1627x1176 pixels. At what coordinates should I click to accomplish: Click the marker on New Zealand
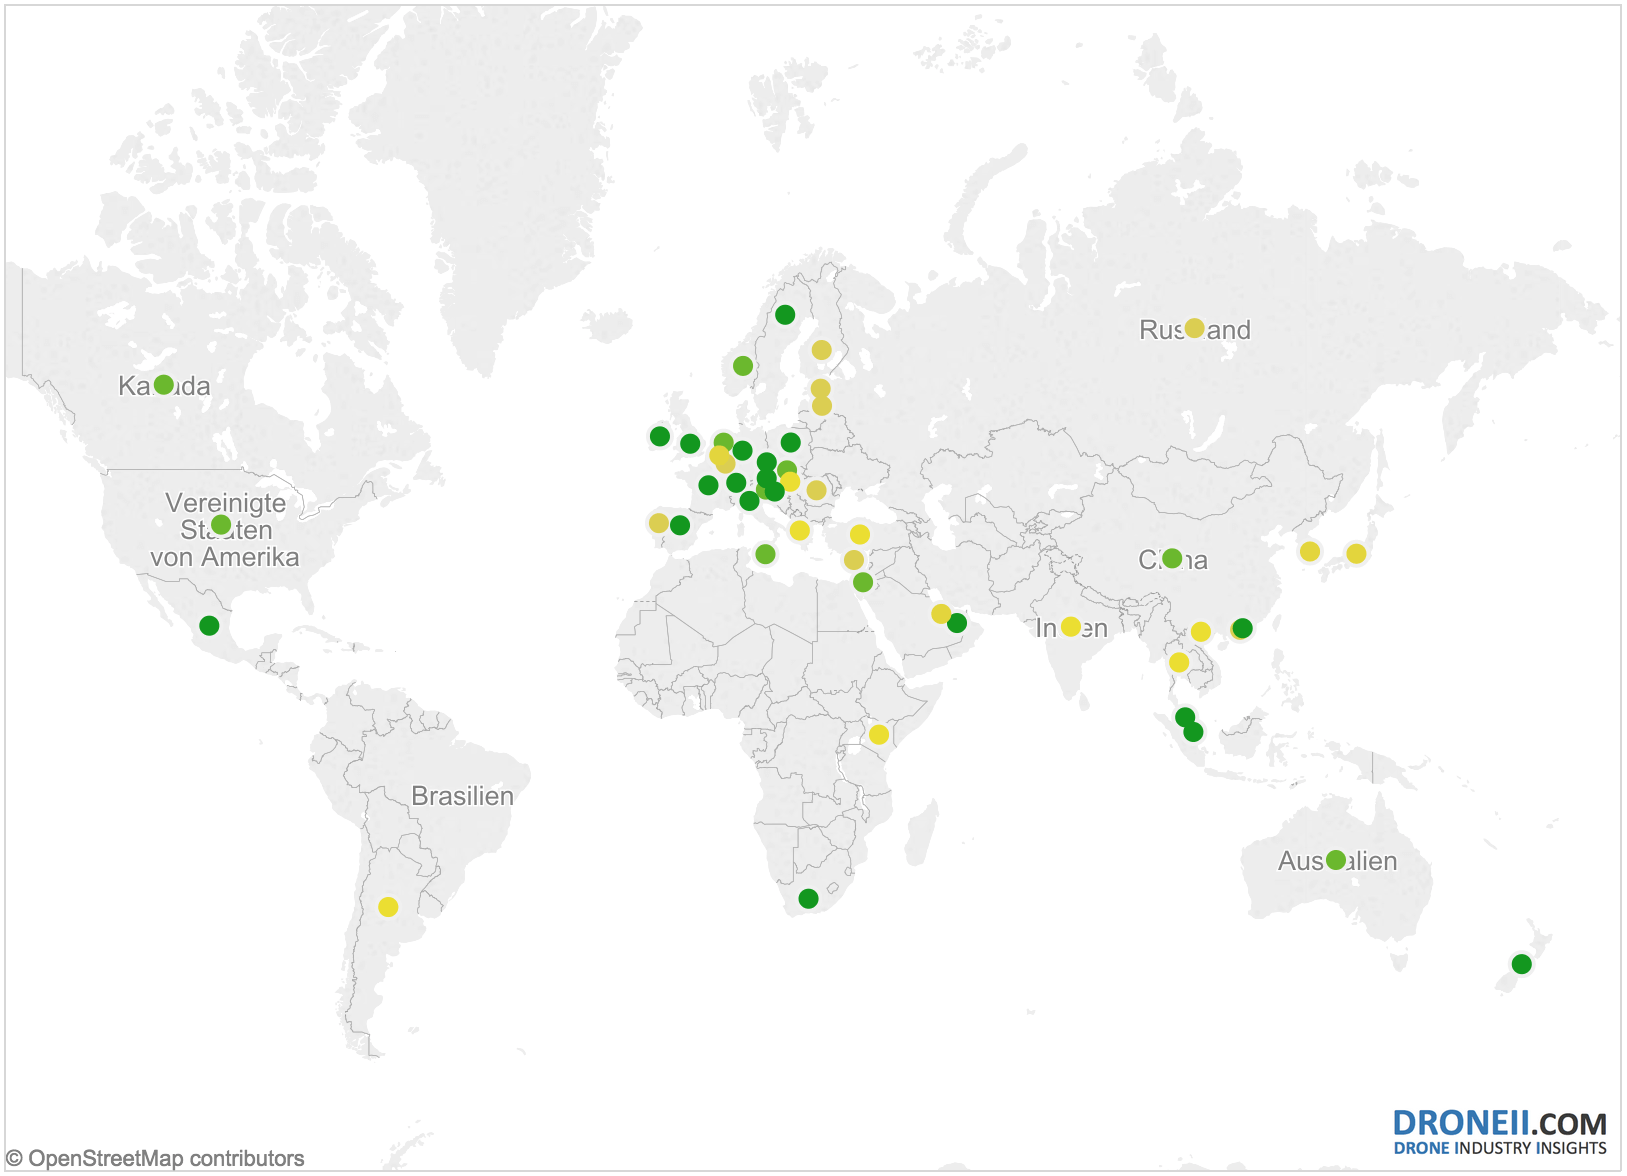tap(1522, 965)
